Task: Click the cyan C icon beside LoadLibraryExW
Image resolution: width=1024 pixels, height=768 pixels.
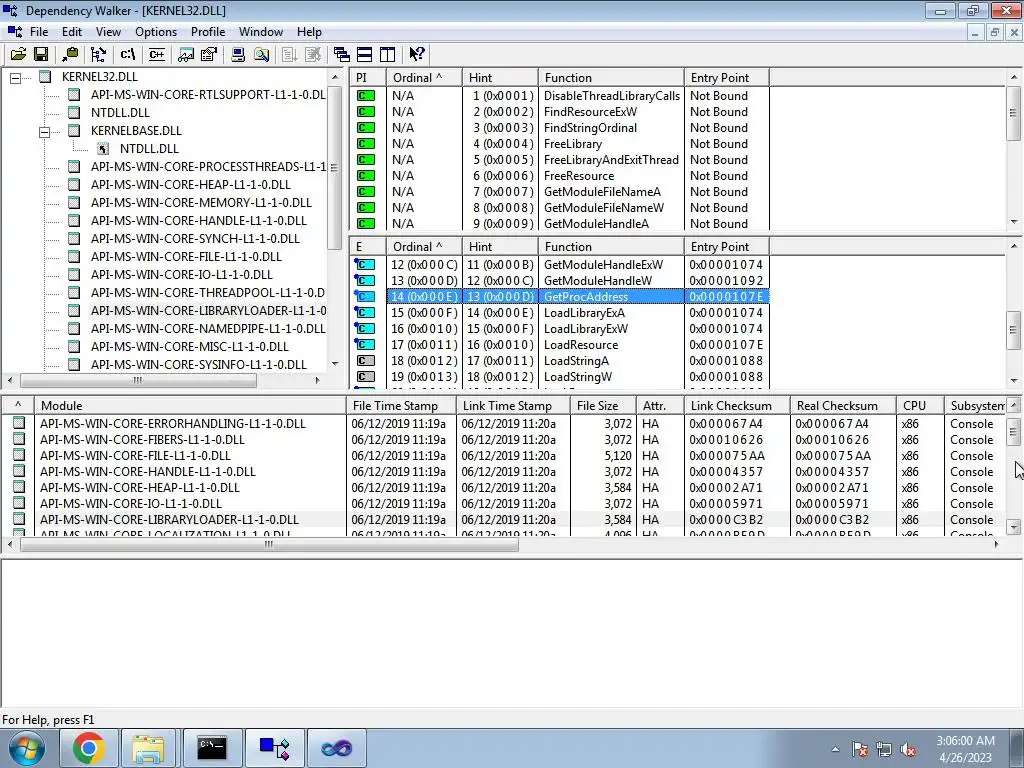Action: click(x=364, y=328)
